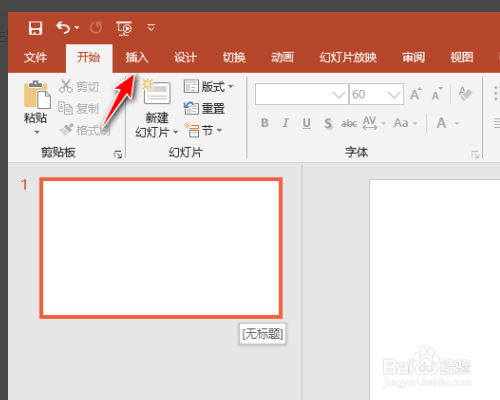This screenshot has width=500, height=400.
Task: Undo the last action
Action: pos(63,28)
